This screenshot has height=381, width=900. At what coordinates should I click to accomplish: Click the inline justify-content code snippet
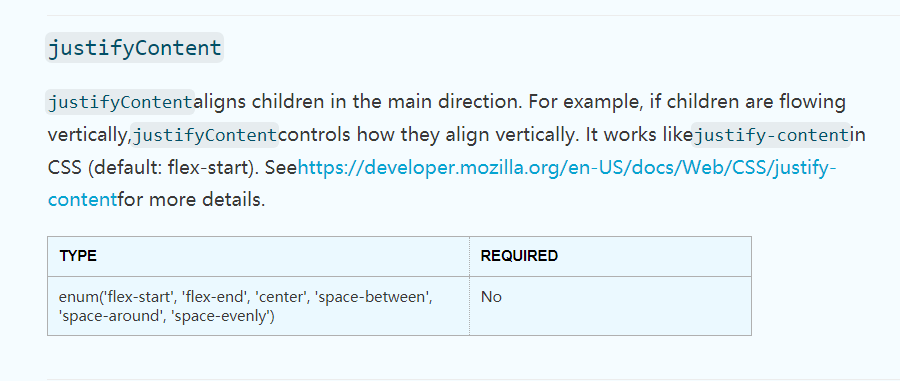coord(771,135)
